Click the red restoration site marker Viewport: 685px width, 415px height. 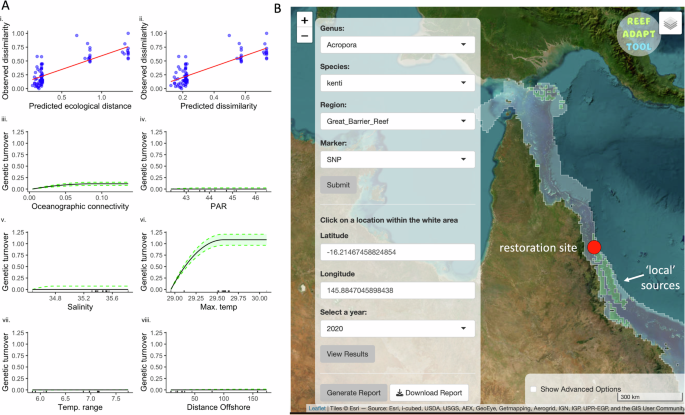pos(594,247)
